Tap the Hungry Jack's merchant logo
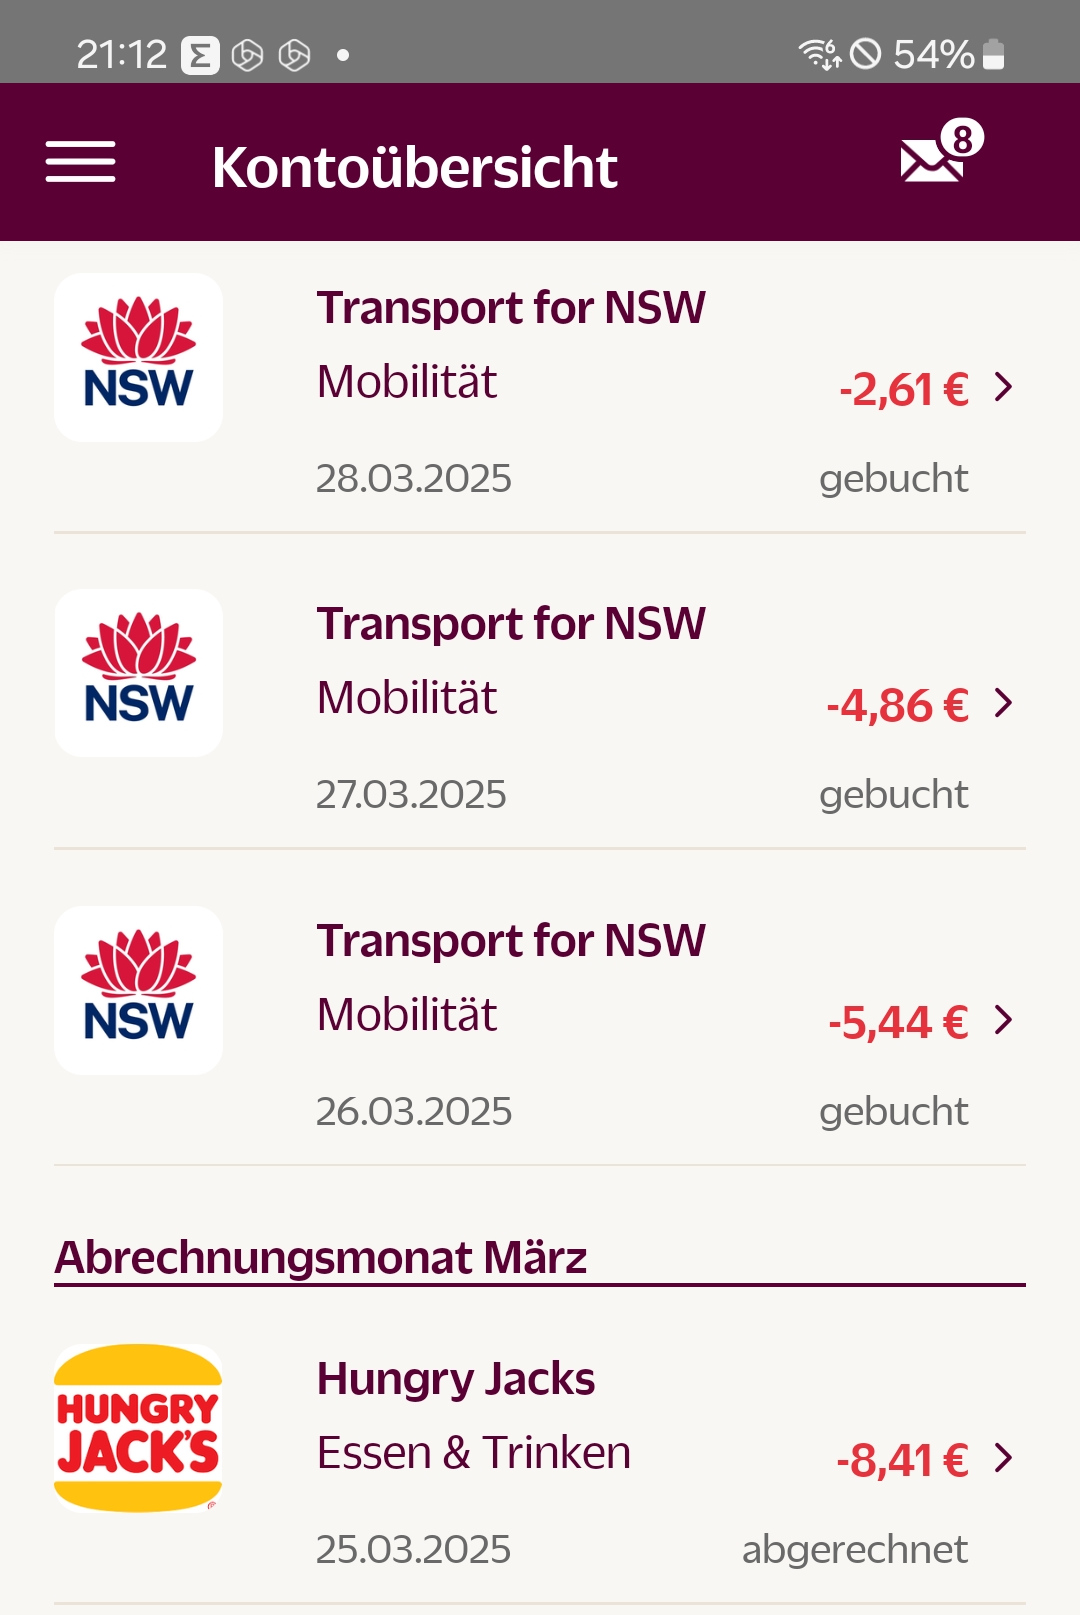Screen dimensions: 1080x1615 (x=138, y=1427)
